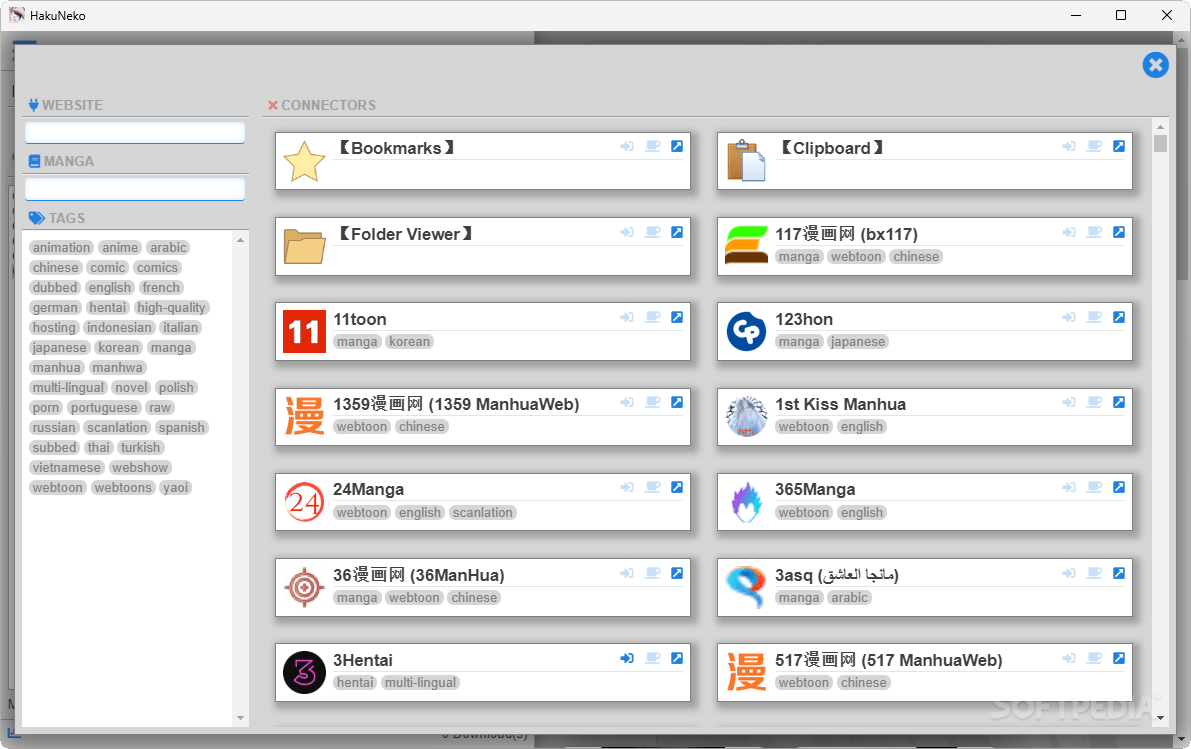1191x749 pixels.
Task: Open external link icon for Bookmarks
Action: 677,146
